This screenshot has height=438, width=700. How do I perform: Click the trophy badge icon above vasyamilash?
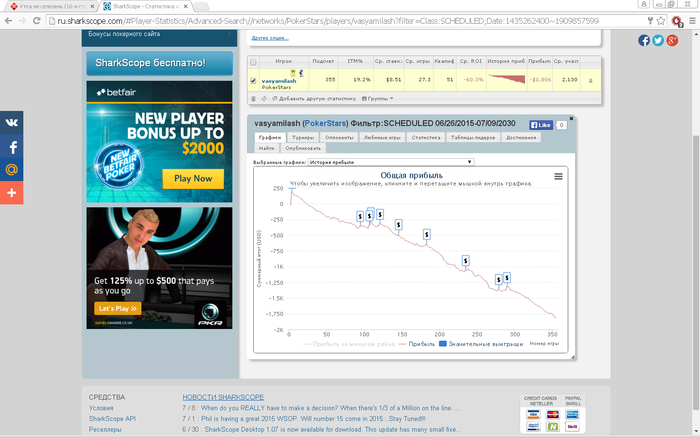(x=293, y=73)
